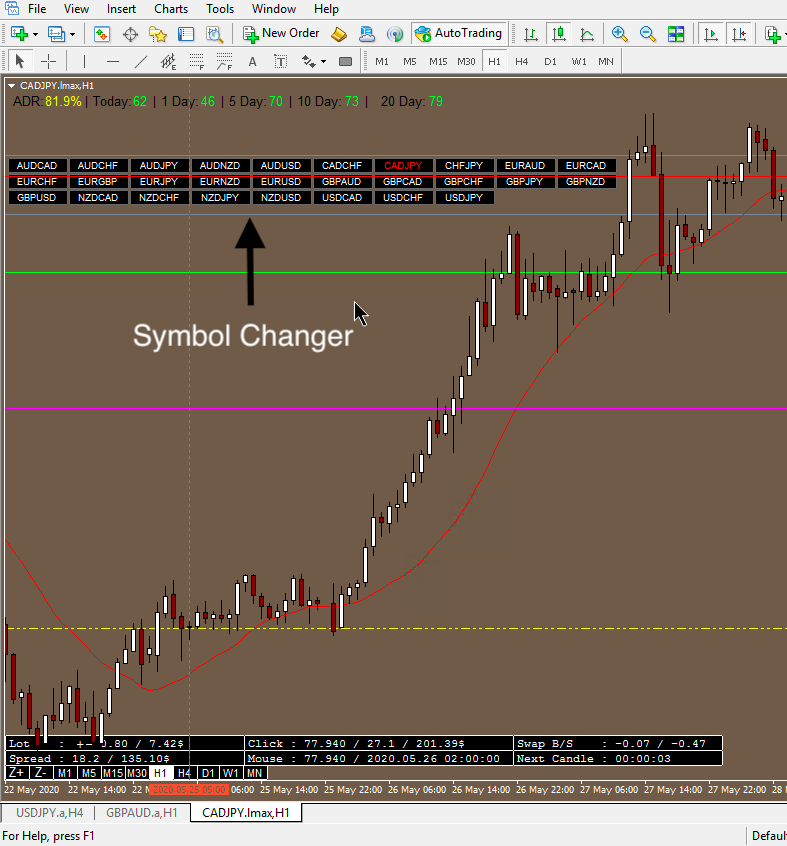Open the File menu
The height and width of the screenshot is (846, 787).
pos(37,9)
